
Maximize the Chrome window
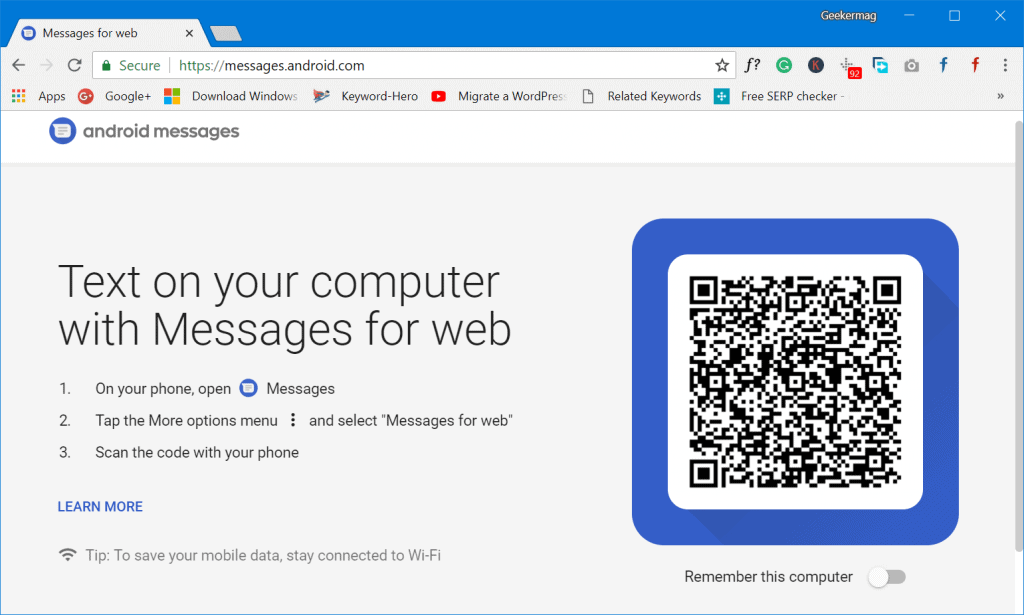(955, 16)
